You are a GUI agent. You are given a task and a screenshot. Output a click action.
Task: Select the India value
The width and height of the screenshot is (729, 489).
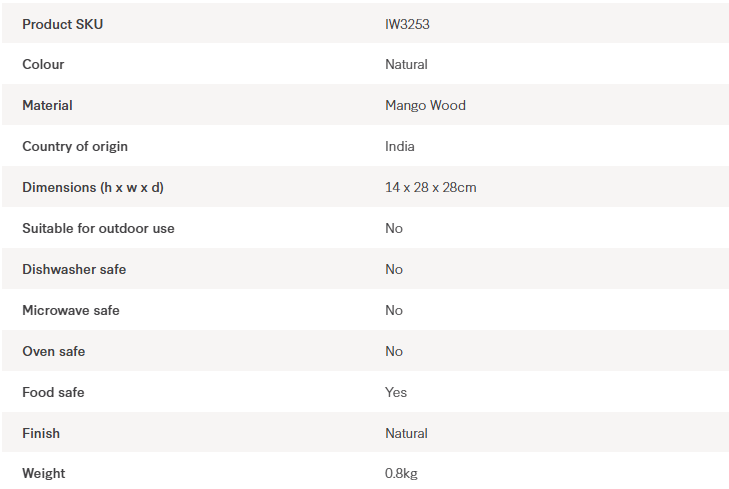tap(399, 147)
